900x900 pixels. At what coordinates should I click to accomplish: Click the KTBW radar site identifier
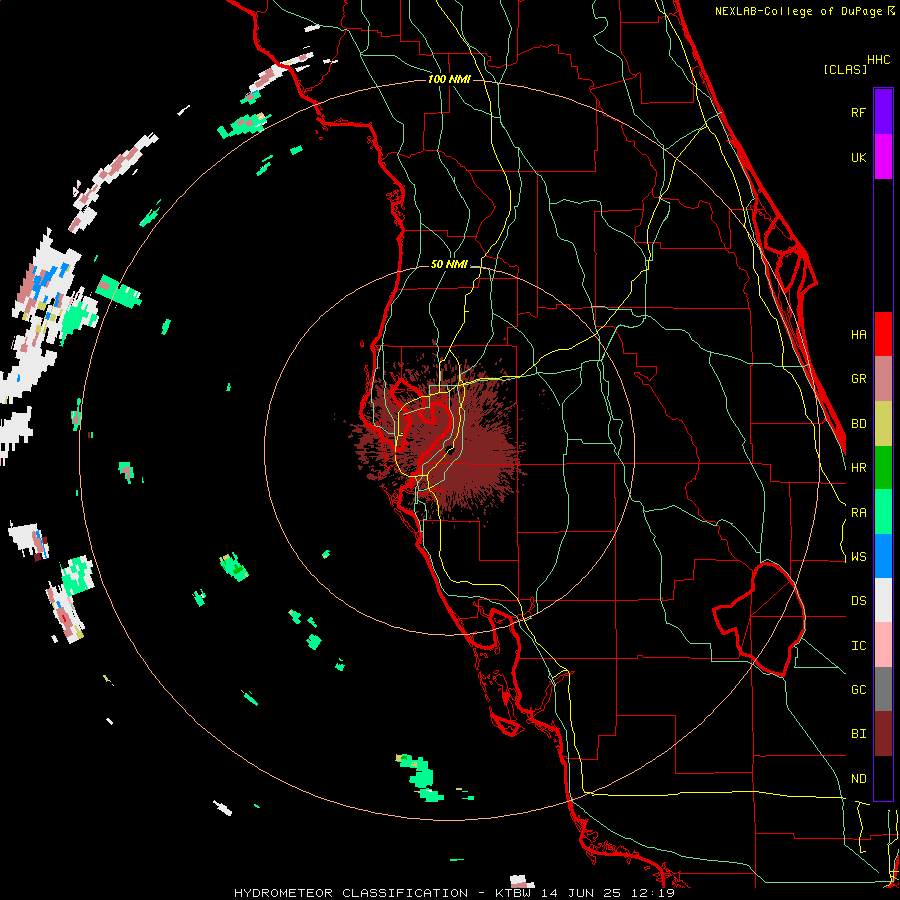(515, 893)
